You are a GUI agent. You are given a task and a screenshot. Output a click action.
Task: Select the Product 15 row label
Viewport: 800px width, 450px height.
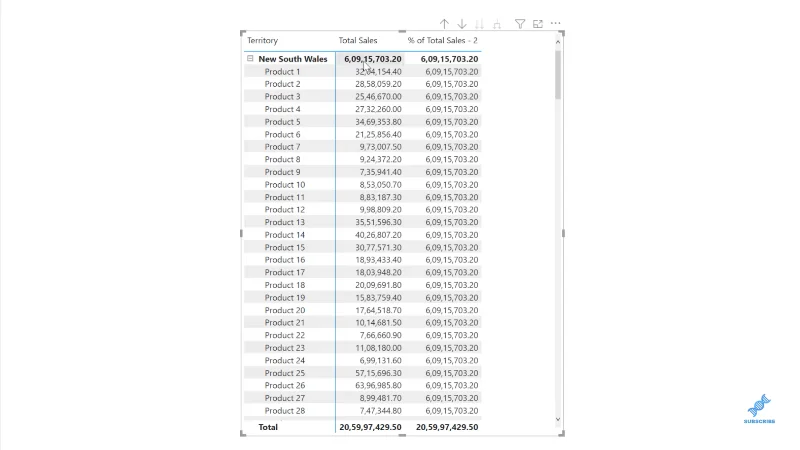pyautogui.click(x=285, y=247)
